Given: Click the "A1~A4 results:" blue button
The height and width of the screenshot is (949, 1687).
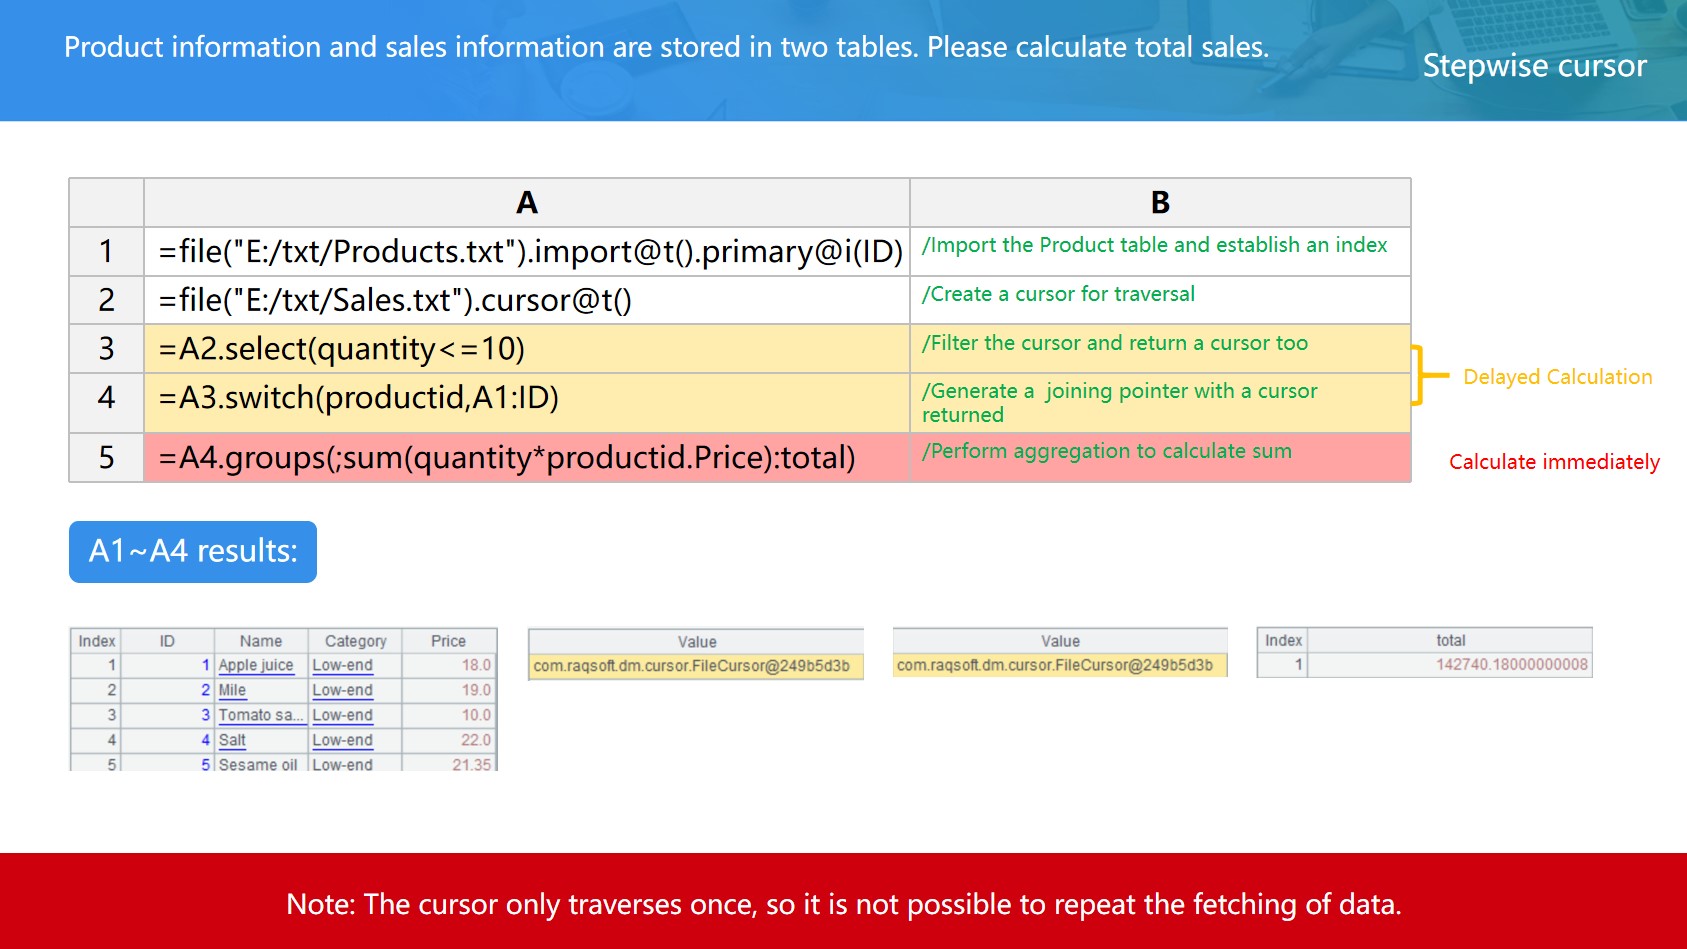Looking at the screenshot, I should tap(193, 551).
